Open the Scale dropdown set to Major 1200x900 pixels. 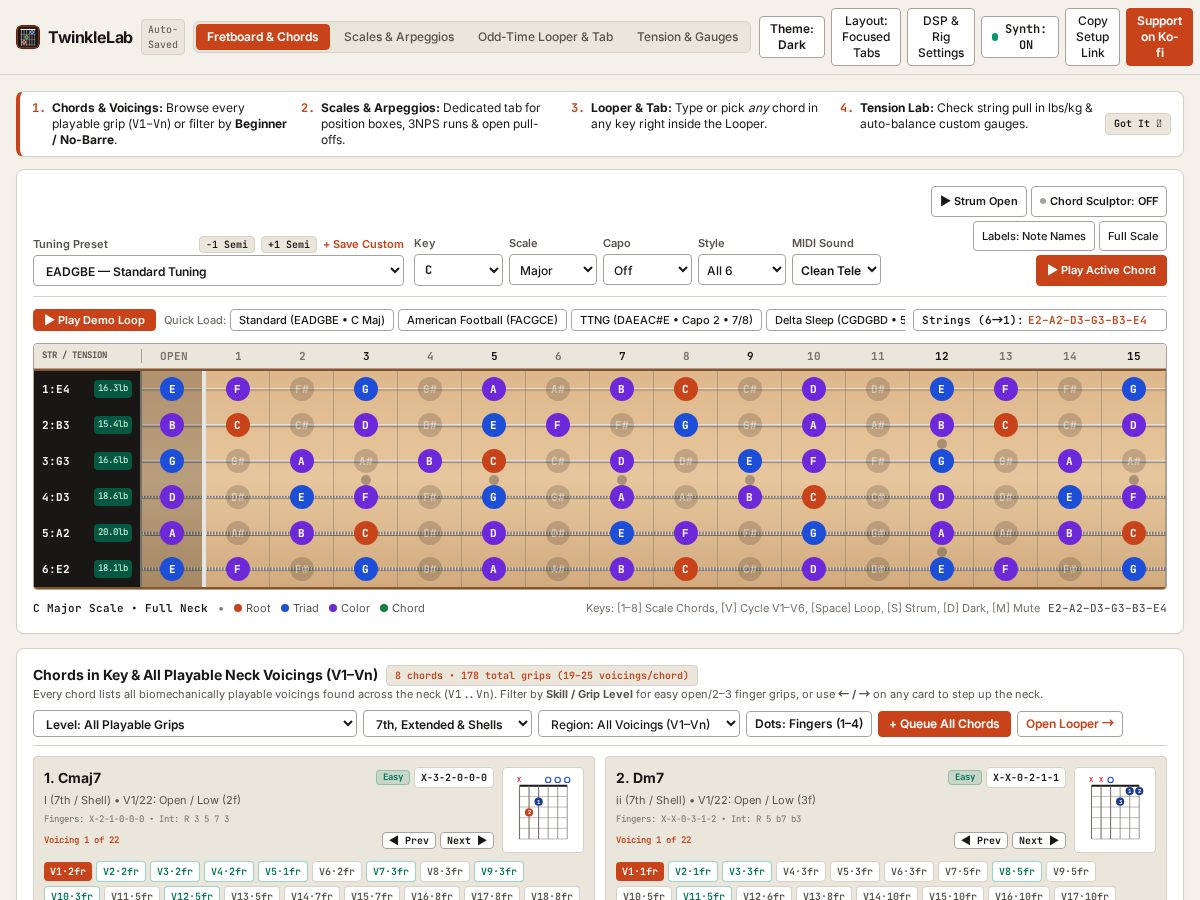point(553,270)
